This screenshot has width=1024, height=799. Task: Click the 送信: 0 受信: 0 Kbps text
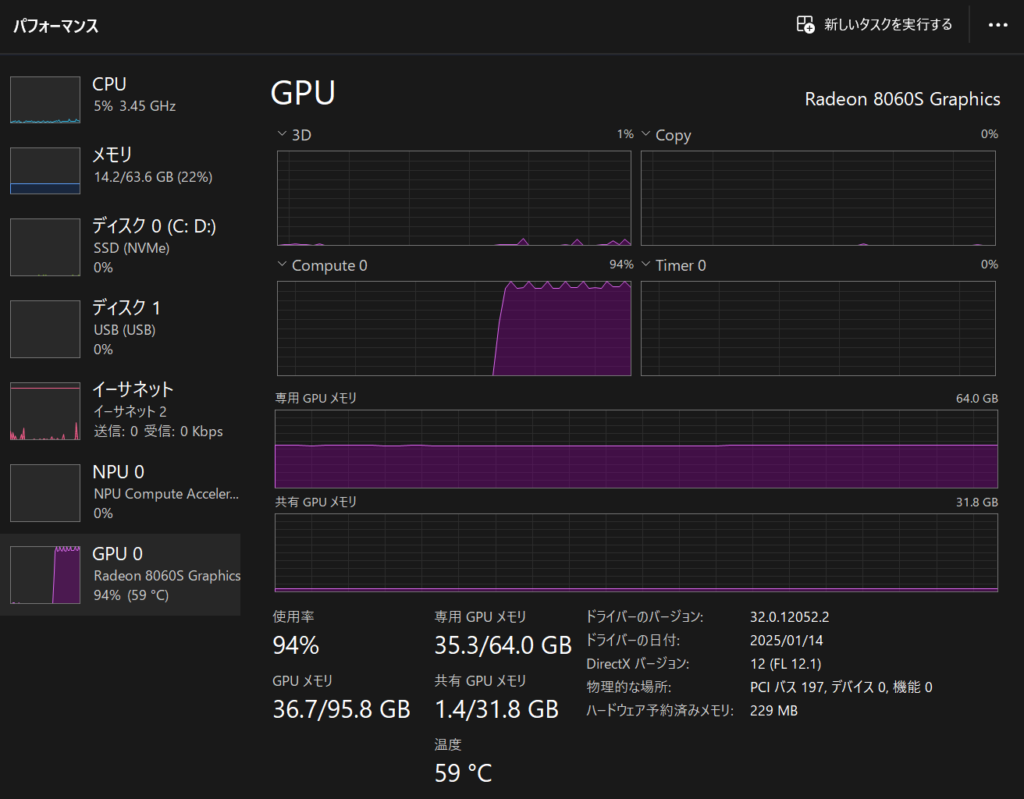(158, 431)
